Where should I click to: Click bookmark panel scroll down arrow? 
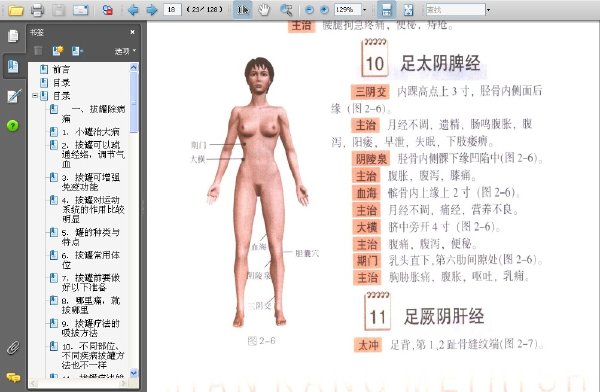click(x=134, y=372)
